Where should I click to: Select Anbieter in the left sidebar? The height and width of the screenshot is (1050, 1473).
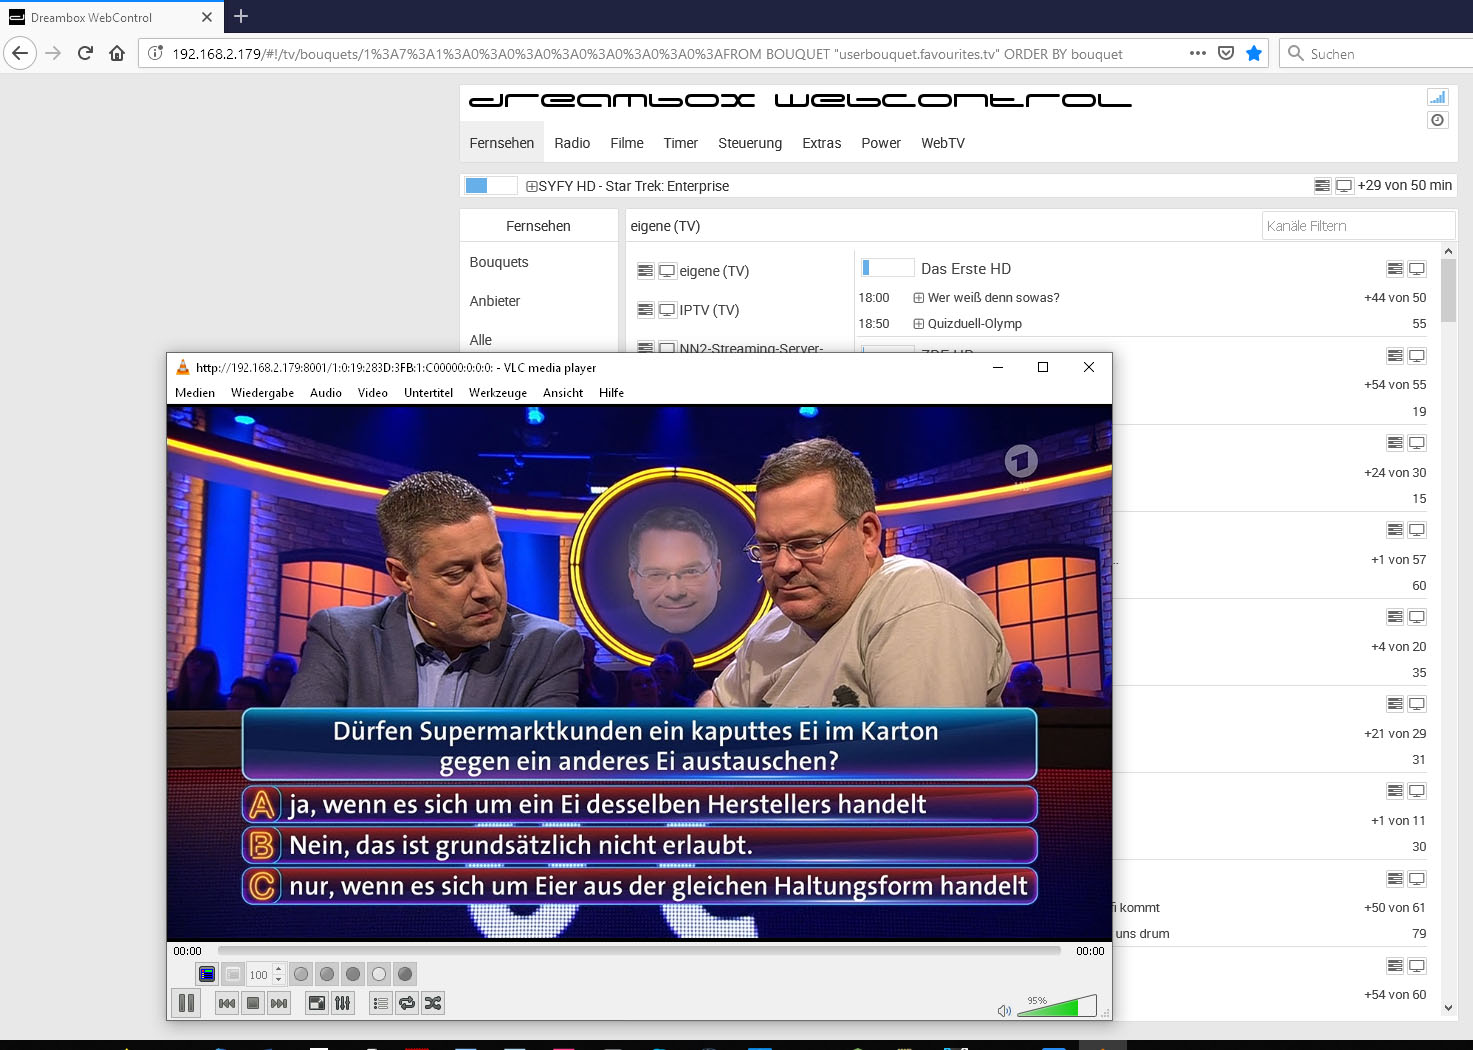pos(495,301)
